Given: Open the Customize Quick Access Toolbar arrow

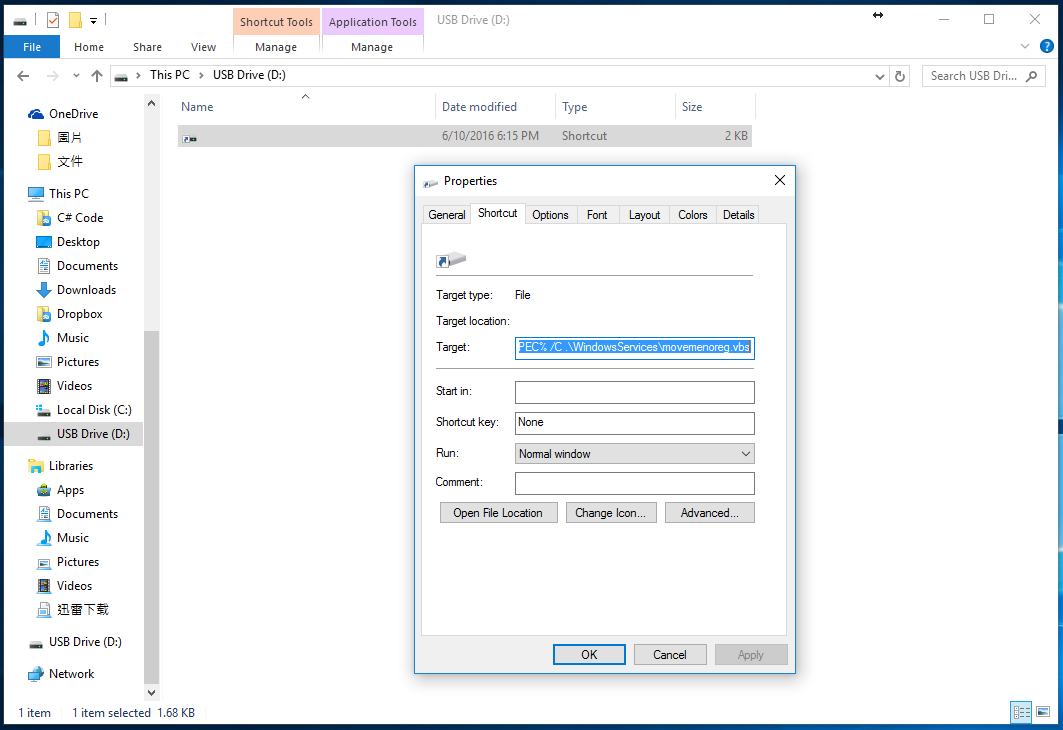Looking at the screenshot, I should (x=94, y=21).
